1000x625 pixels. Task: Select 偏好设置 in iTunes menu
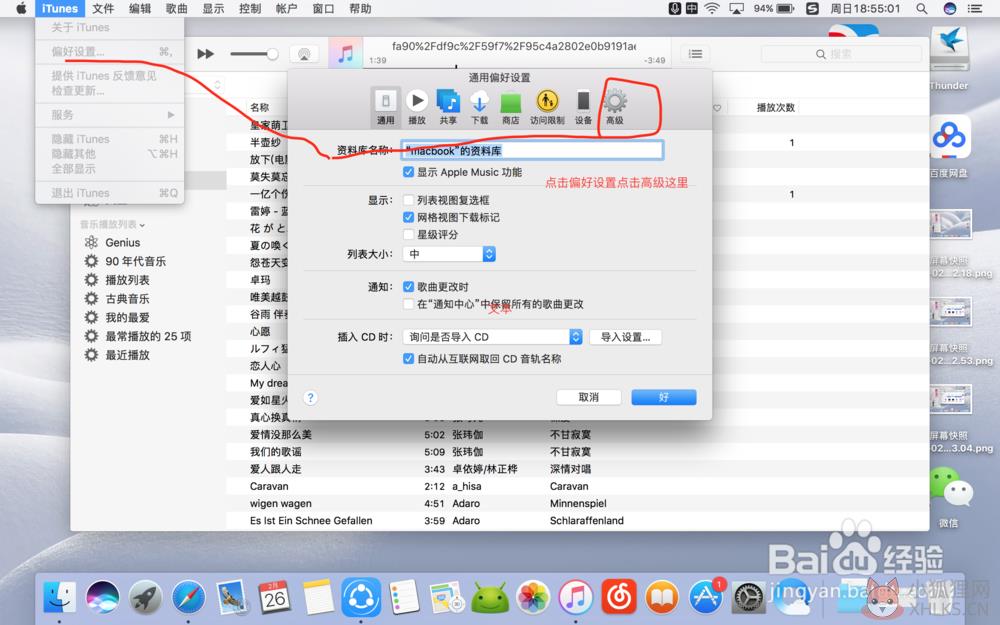pyautogui.click(x=109, y=52)
